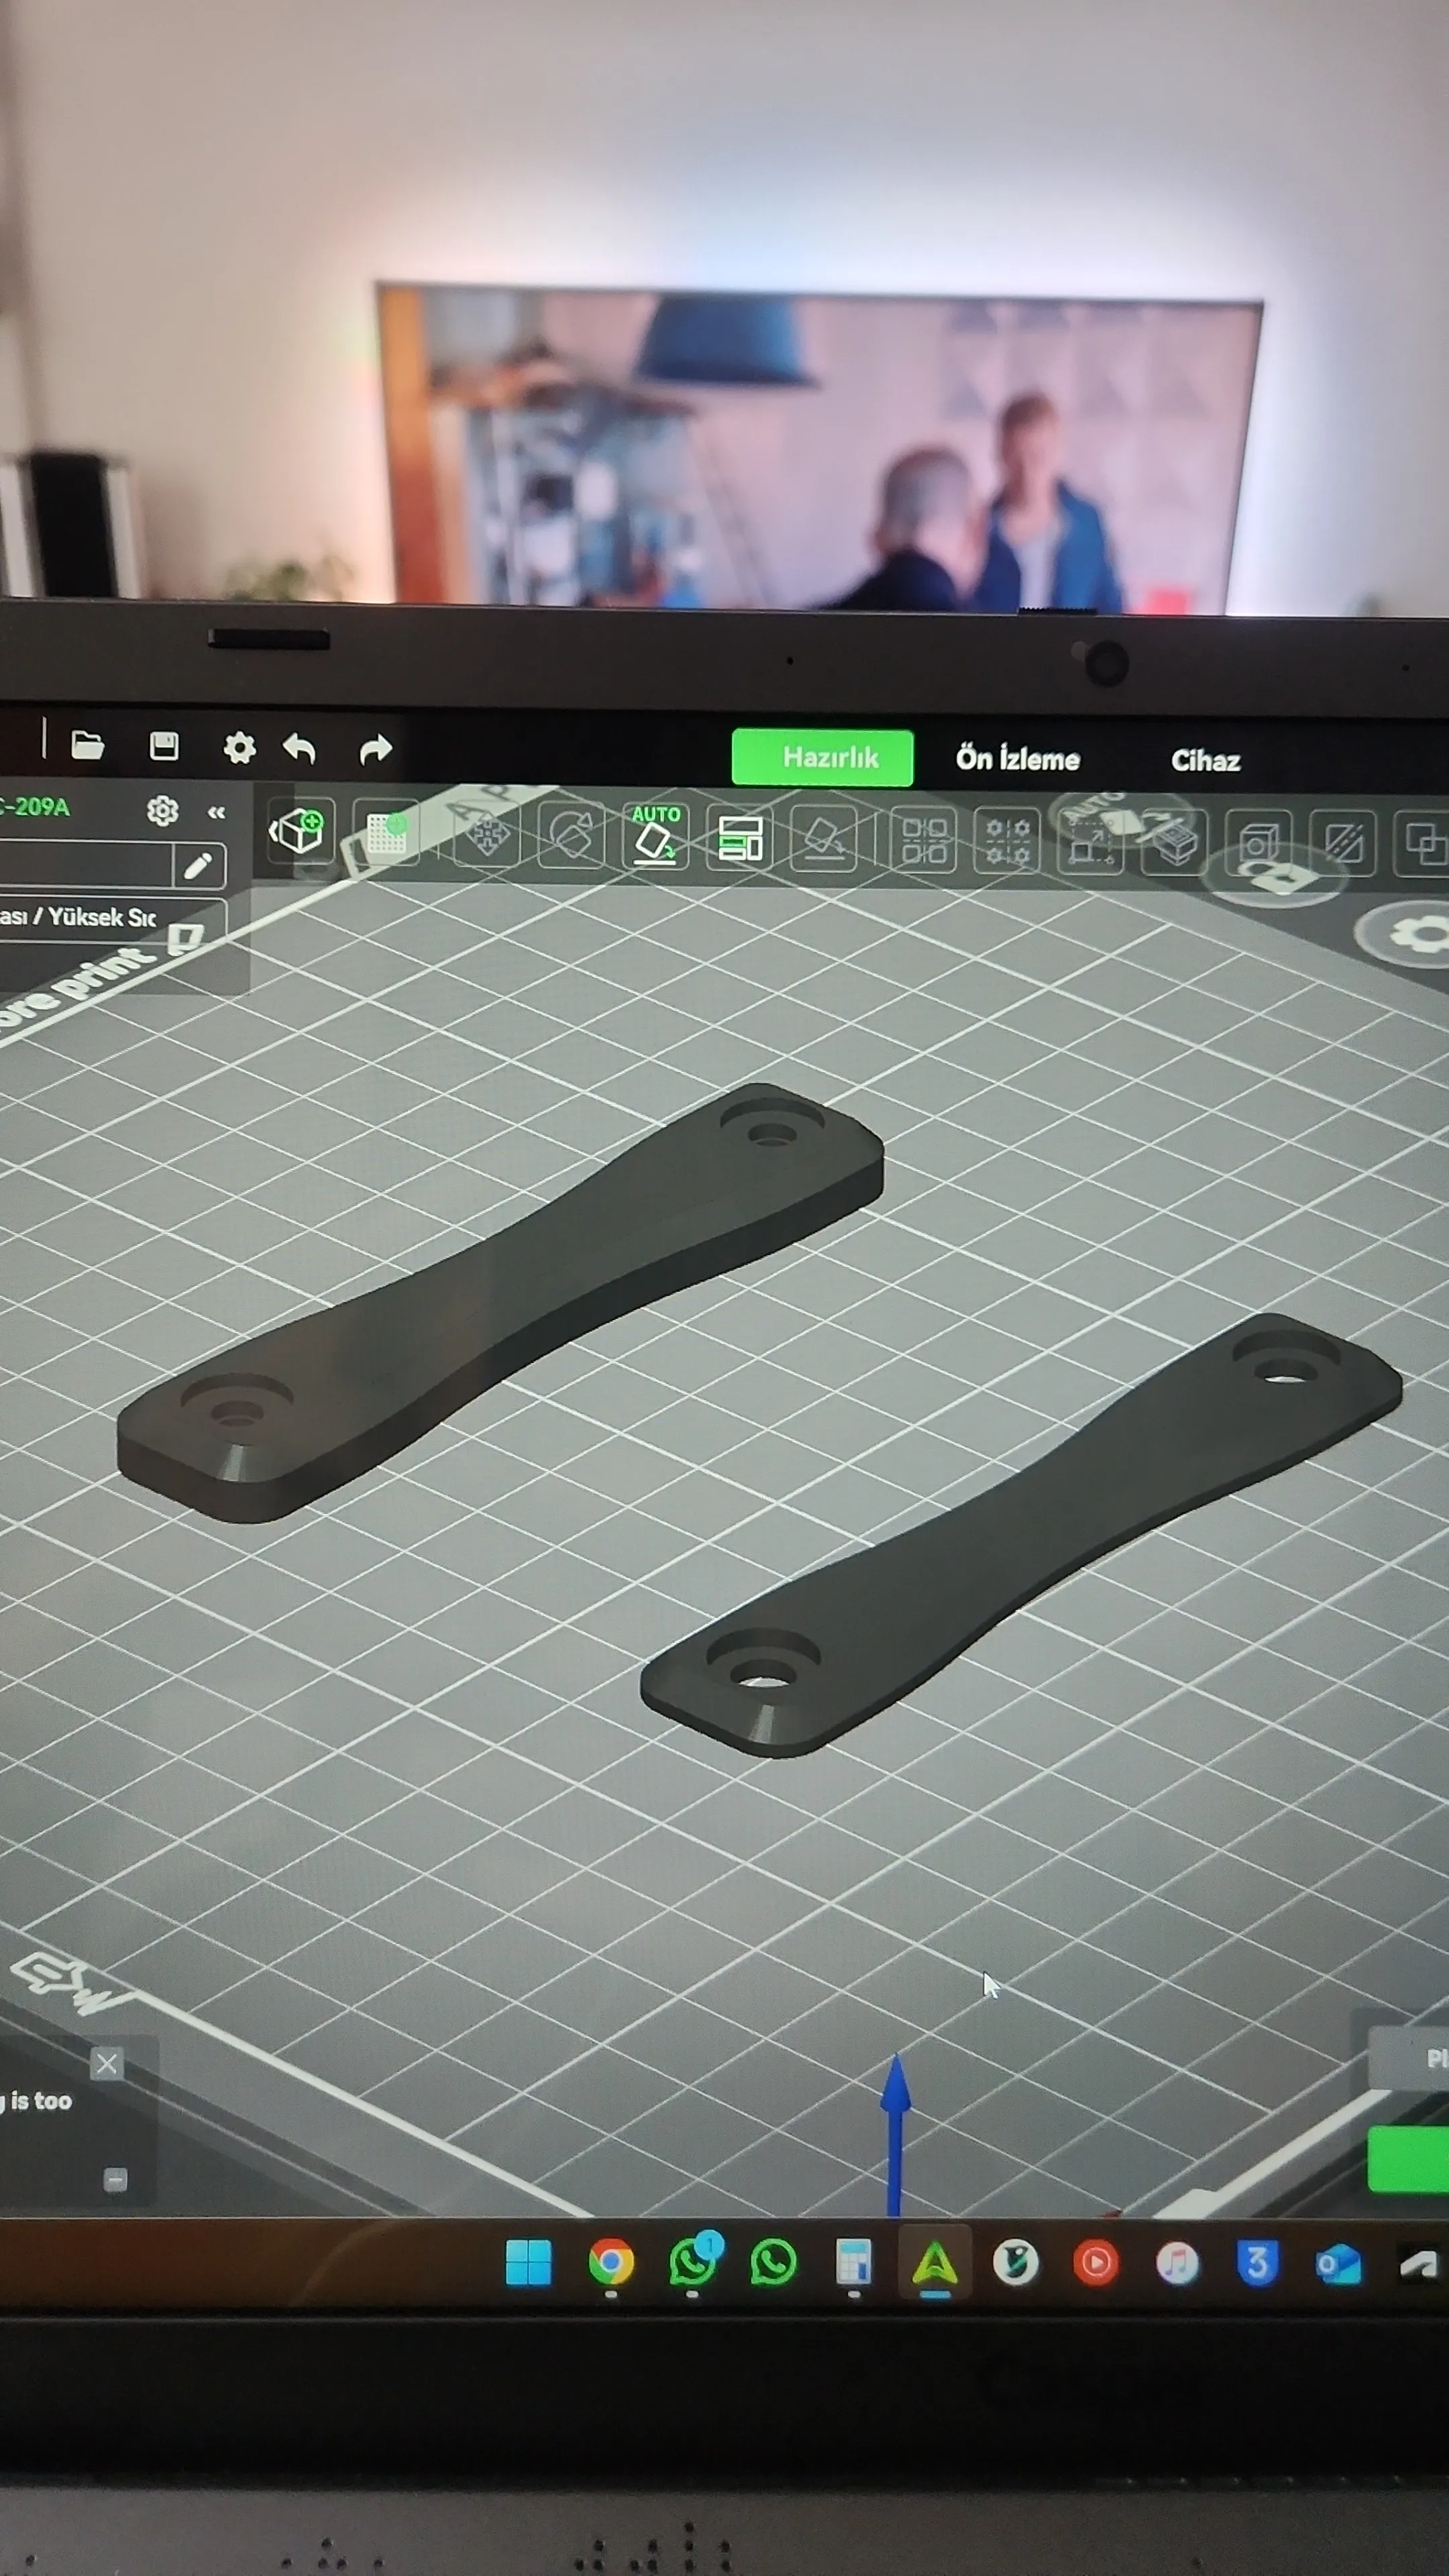Open the printer settings gear beside 209A

click(x=162, y=810)
